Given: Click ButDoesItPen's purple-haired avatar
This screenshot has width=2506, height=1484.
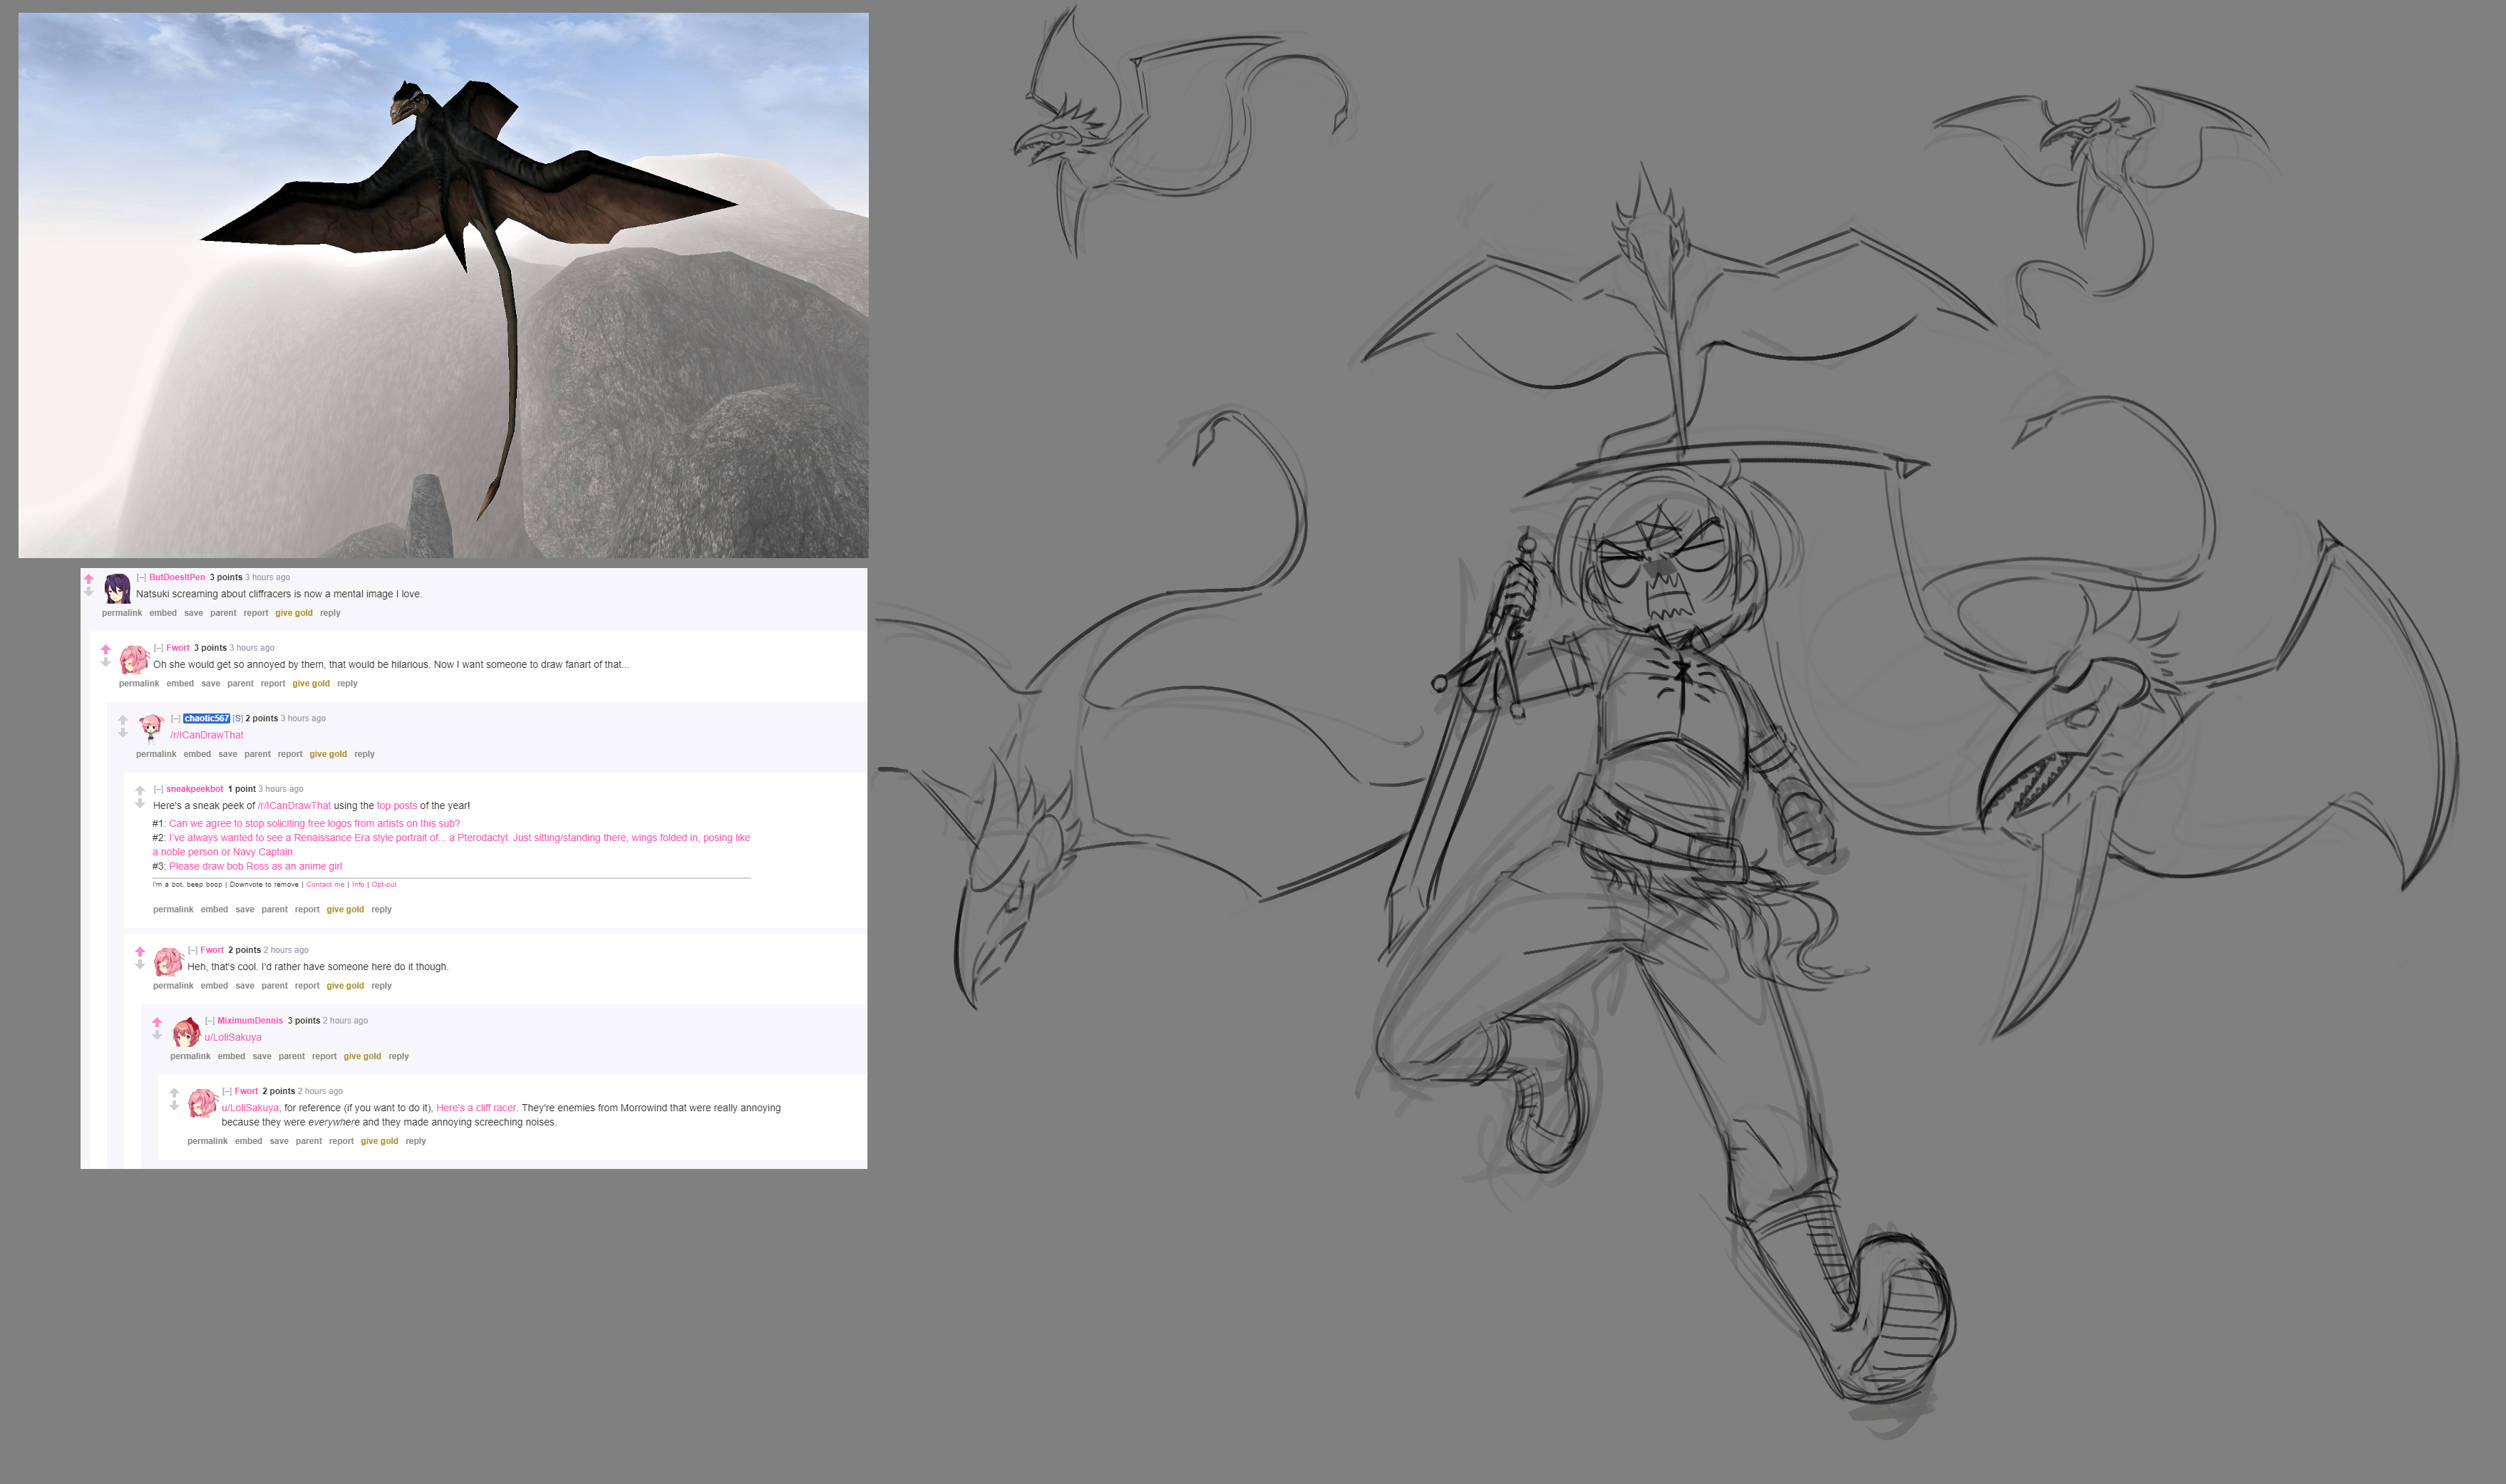Looking at the screenshot, I should pos(117,587).
